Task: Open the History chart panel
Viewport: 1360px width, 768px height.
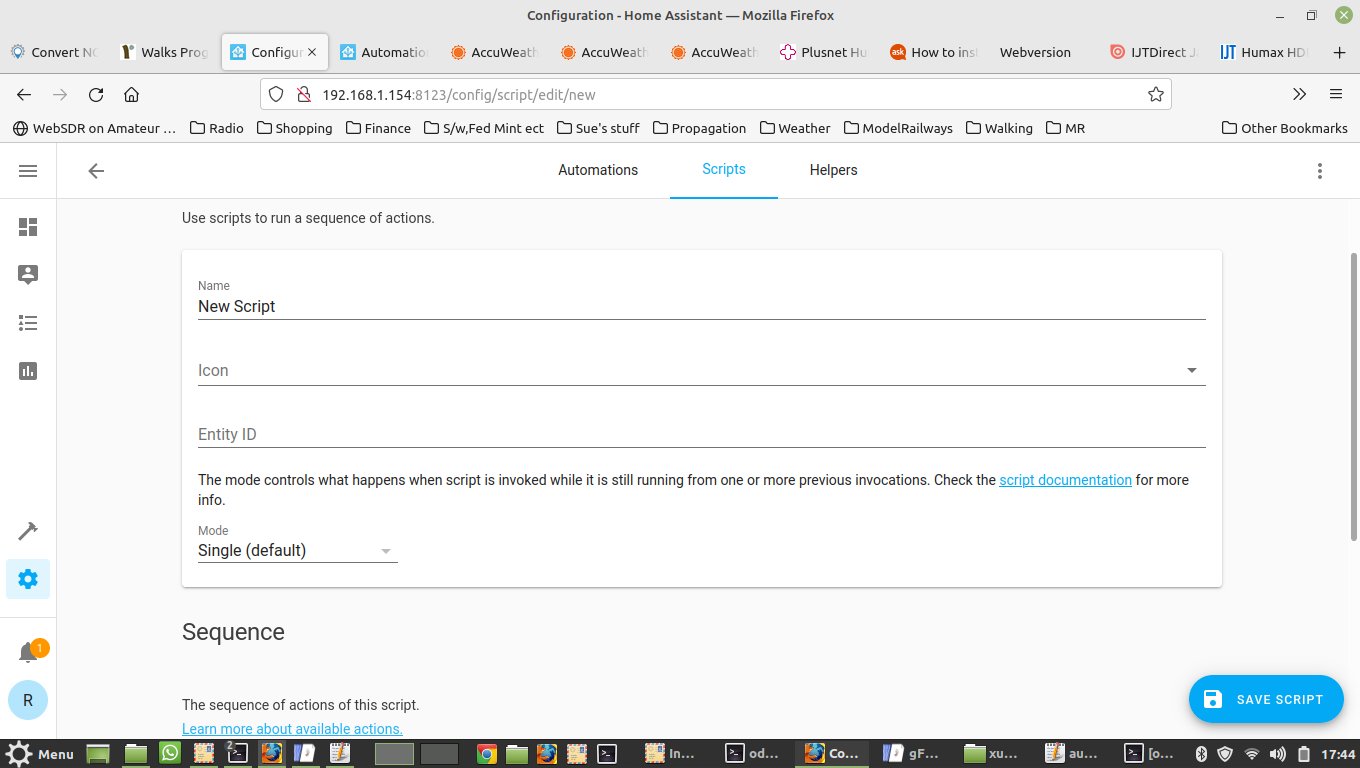Action: [28, 371]
